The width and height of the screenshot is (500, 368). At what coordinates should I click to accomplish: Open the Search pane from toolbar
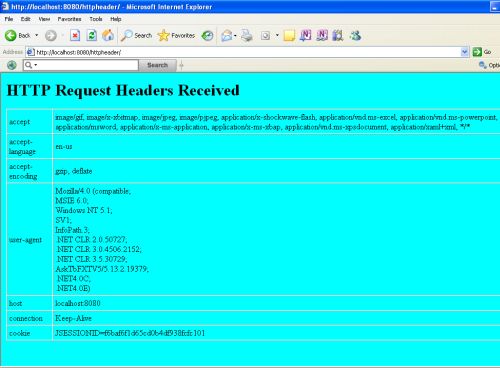pyautogui.click(x=136, y=35)
